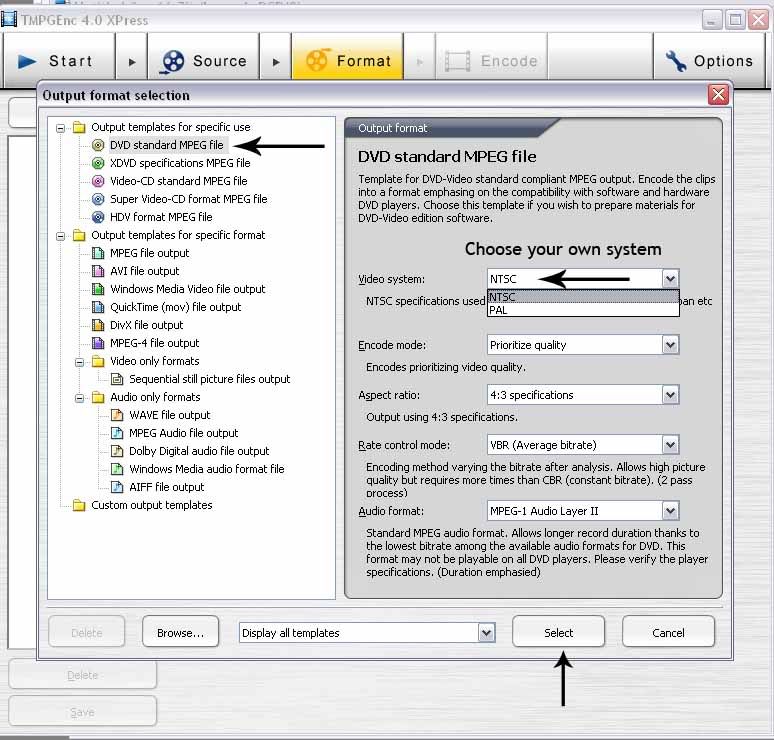Click the TMPGEnc title bar app icon
Image resolution: width=774 pixels, height=740 pixels.
[9, 19]
